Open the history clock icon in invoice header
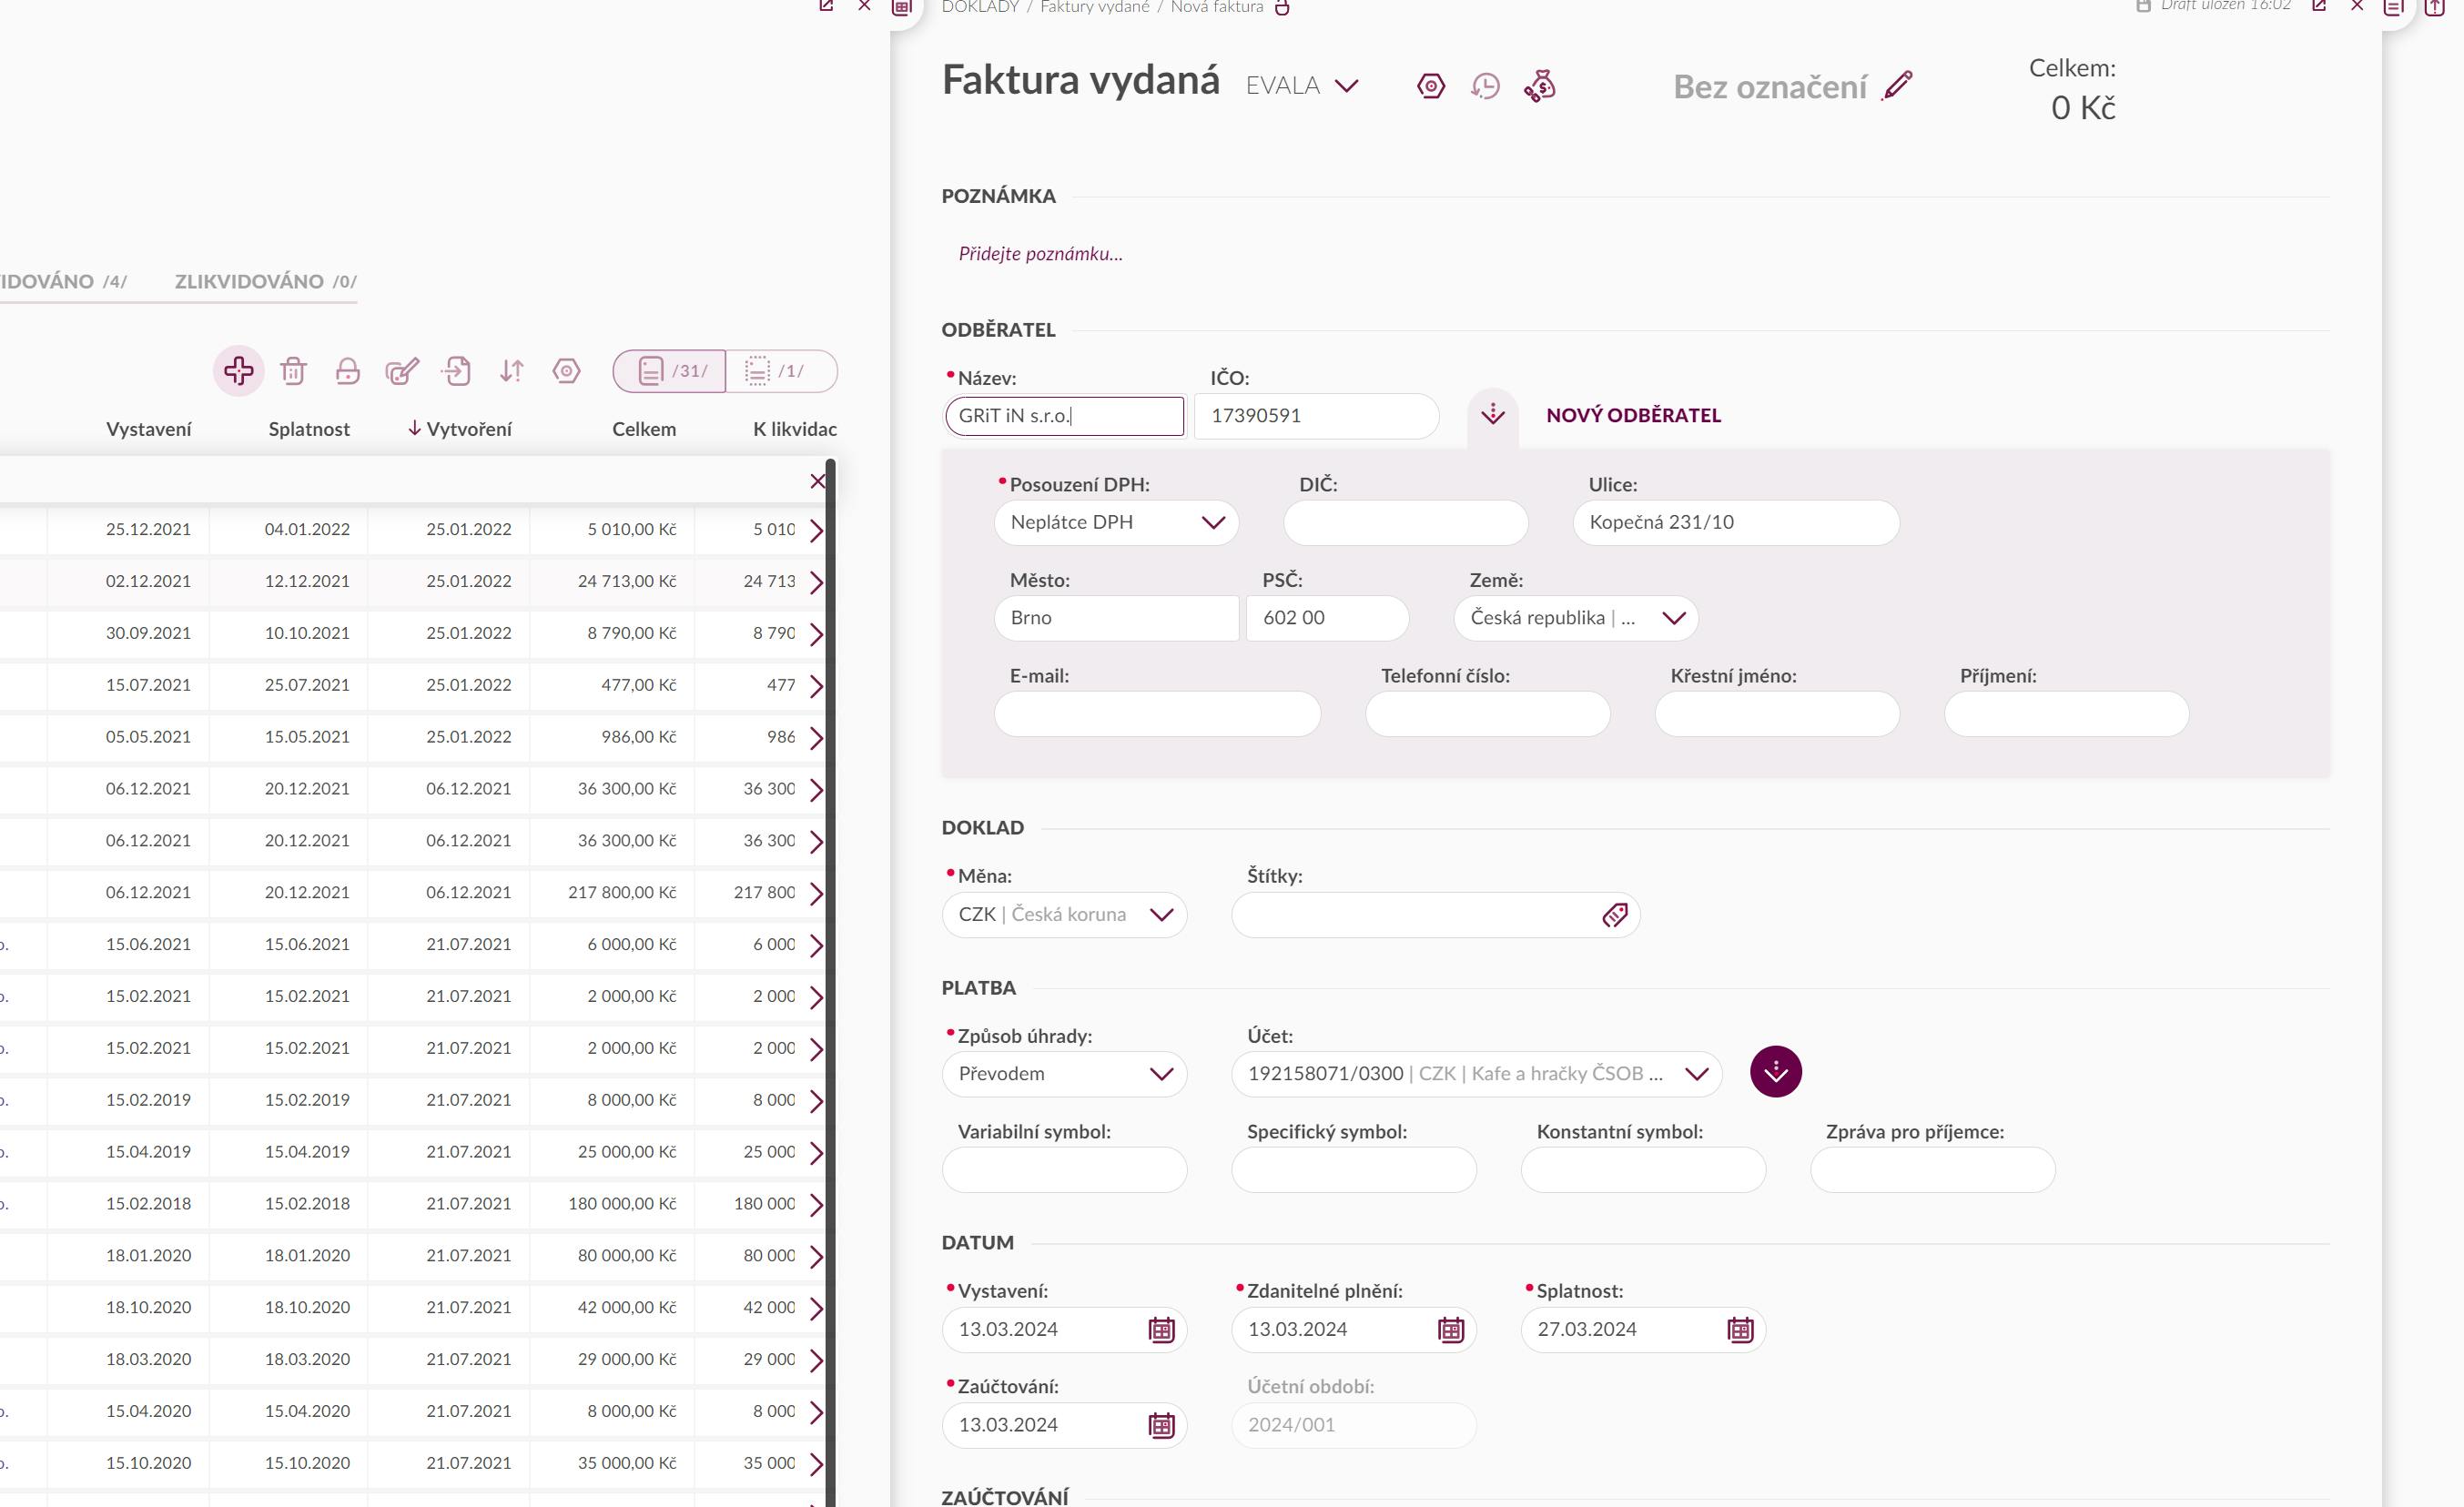This screenshot has height=1507, width=2464. coord(1485,86)
